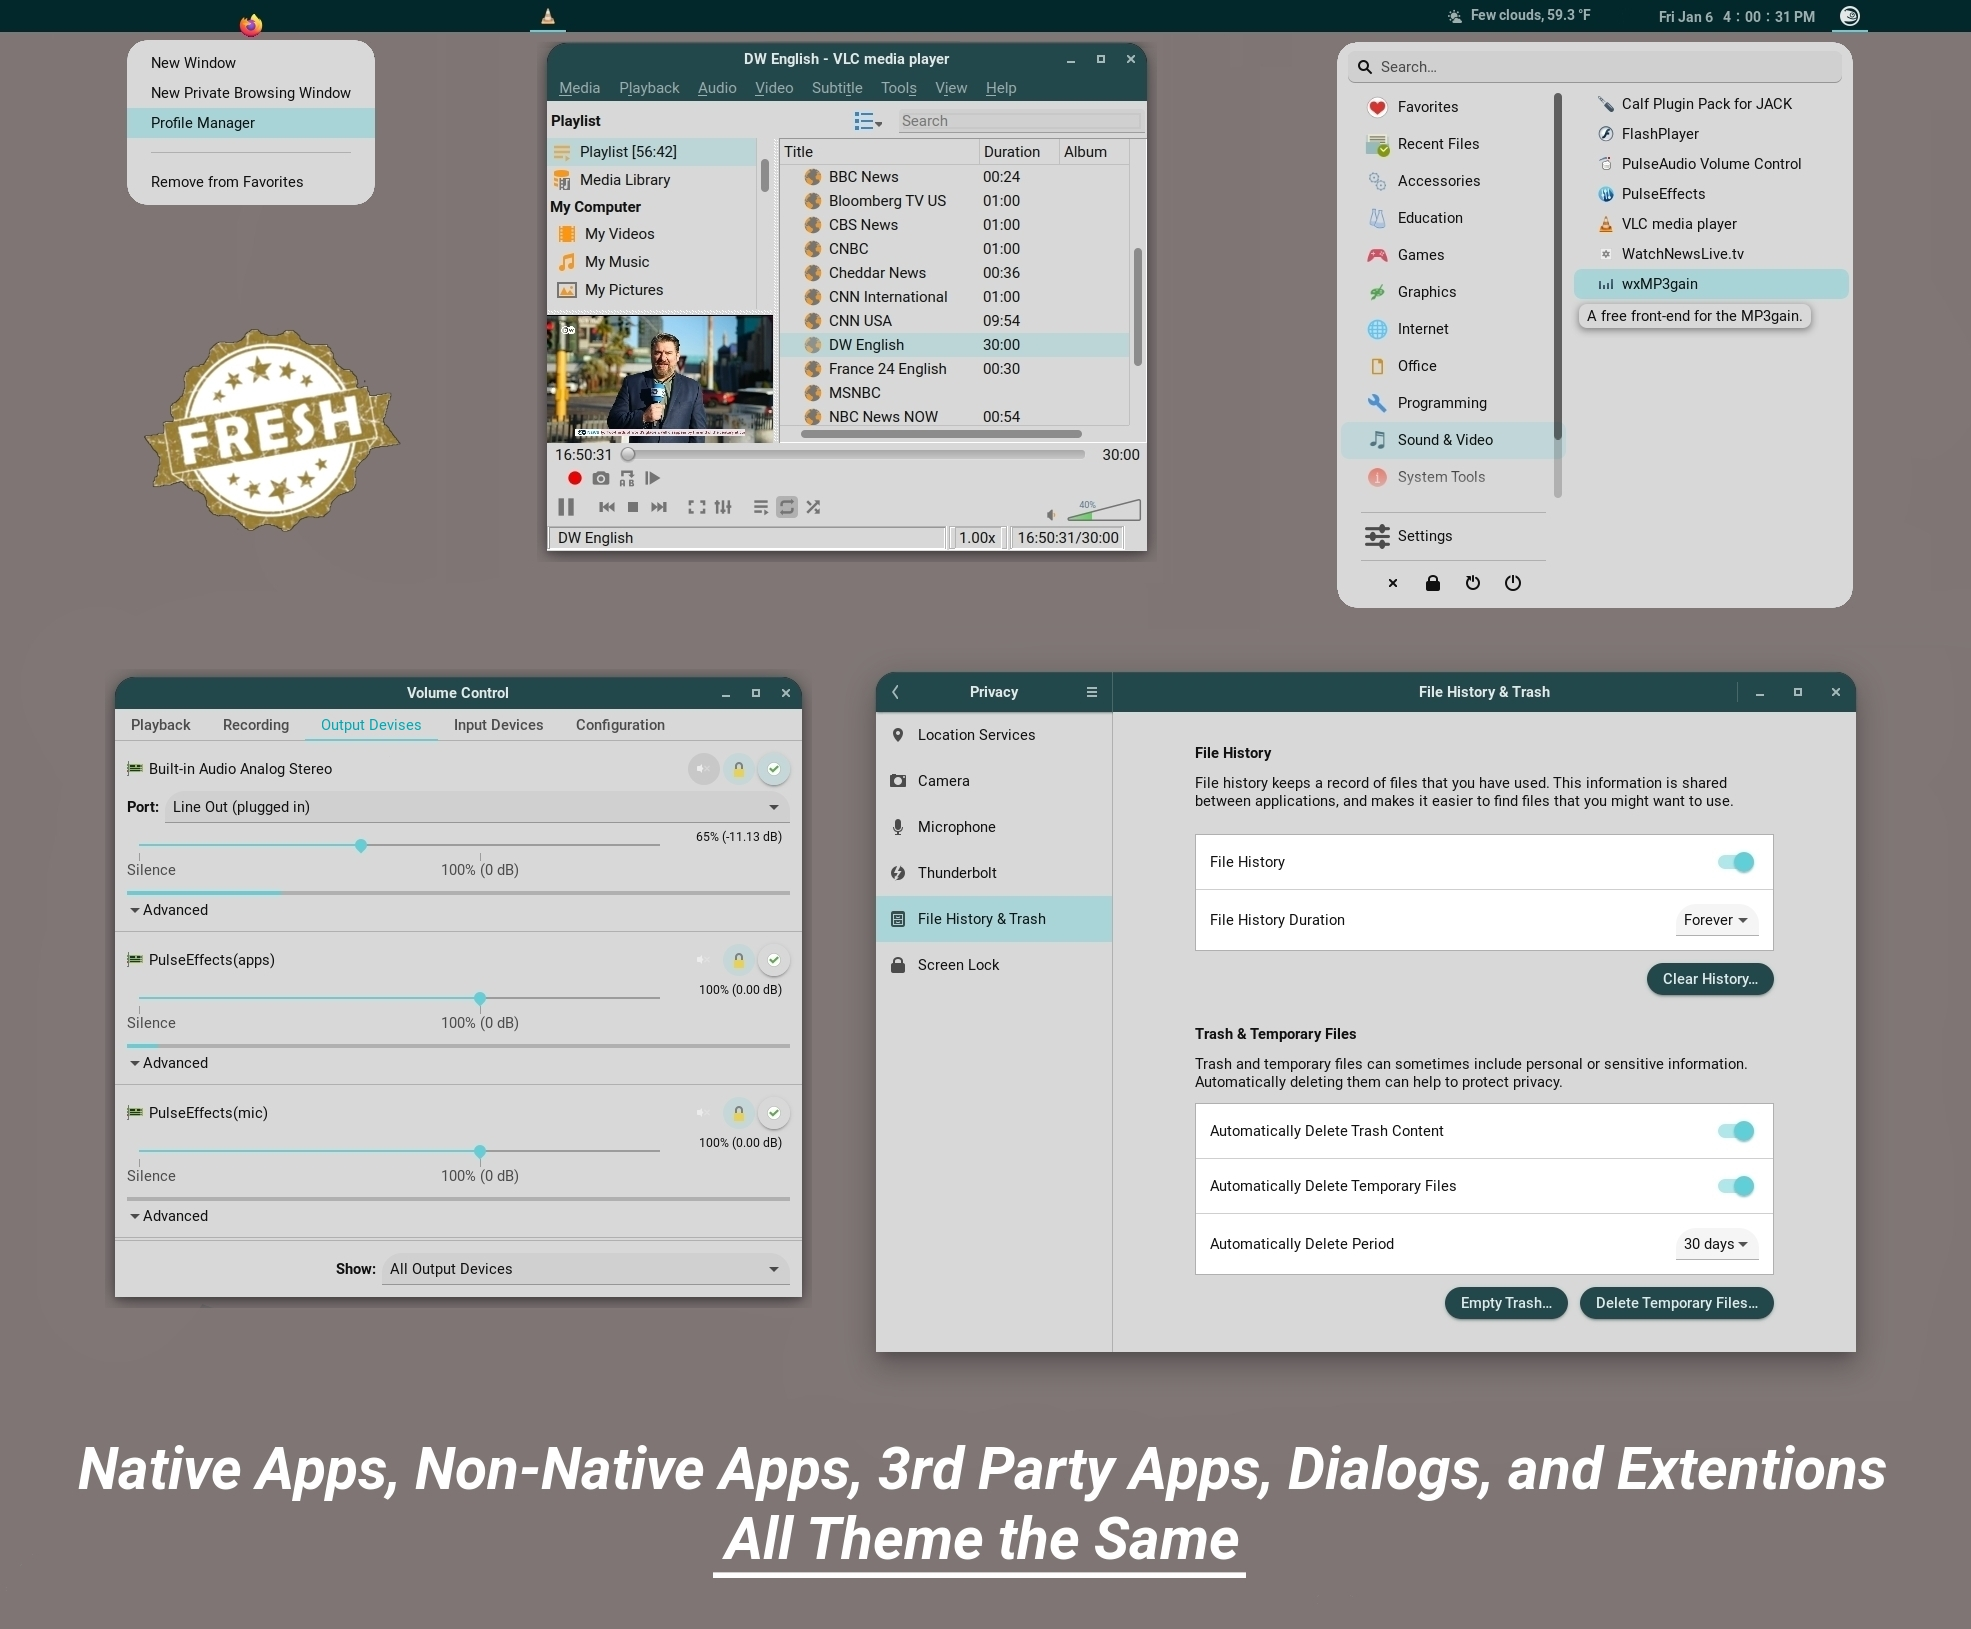Screen dimensions: 1971x1629
Task: Skip to the previous media in VLC
Action: coord(607,507)
